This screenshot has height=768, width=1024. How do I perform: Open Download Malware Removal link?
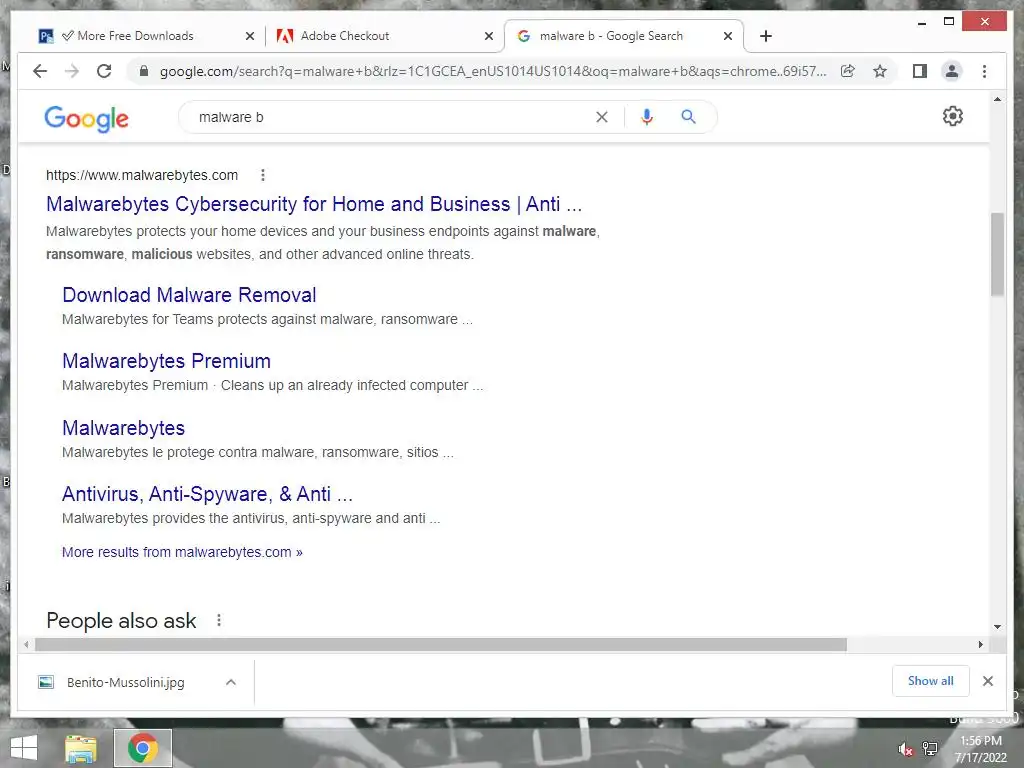(x=189, y=295)
